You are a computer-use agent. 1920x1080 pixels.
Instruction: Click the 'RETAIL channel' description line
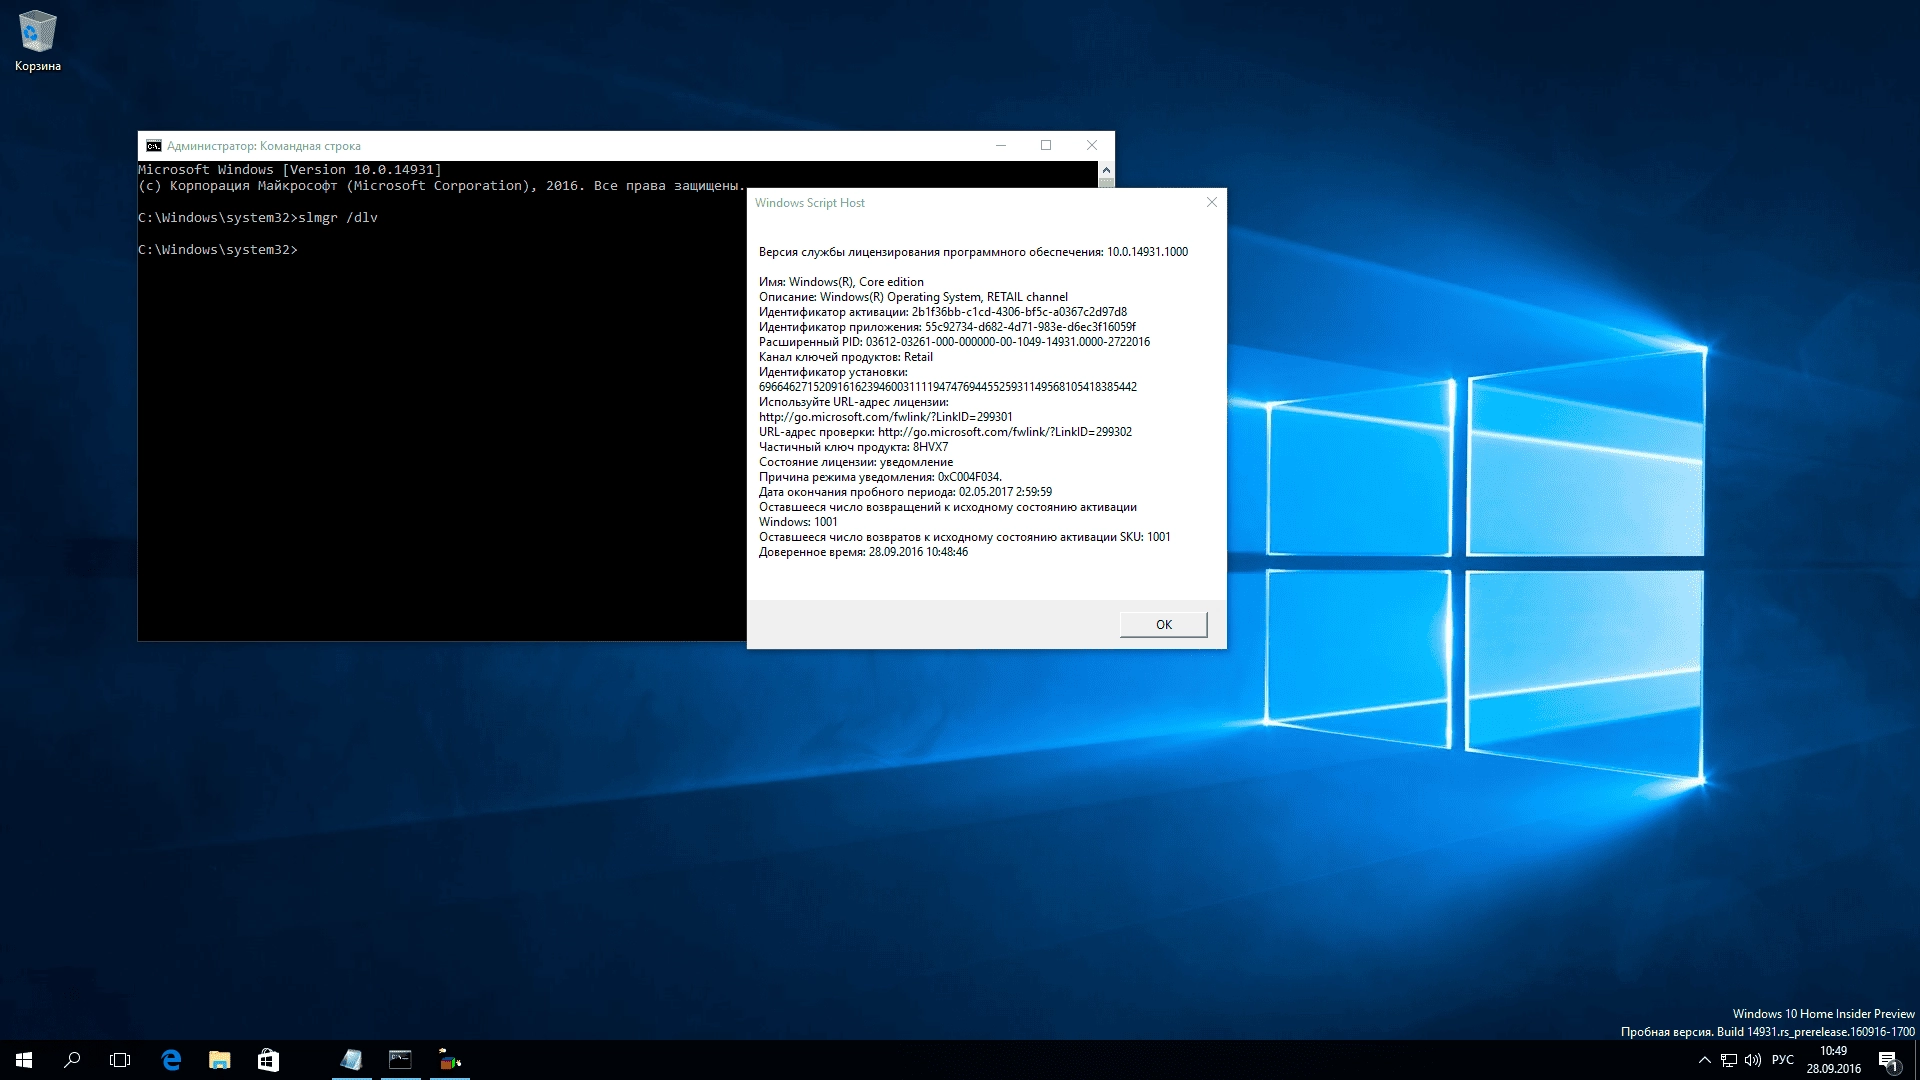click(913, 297)
